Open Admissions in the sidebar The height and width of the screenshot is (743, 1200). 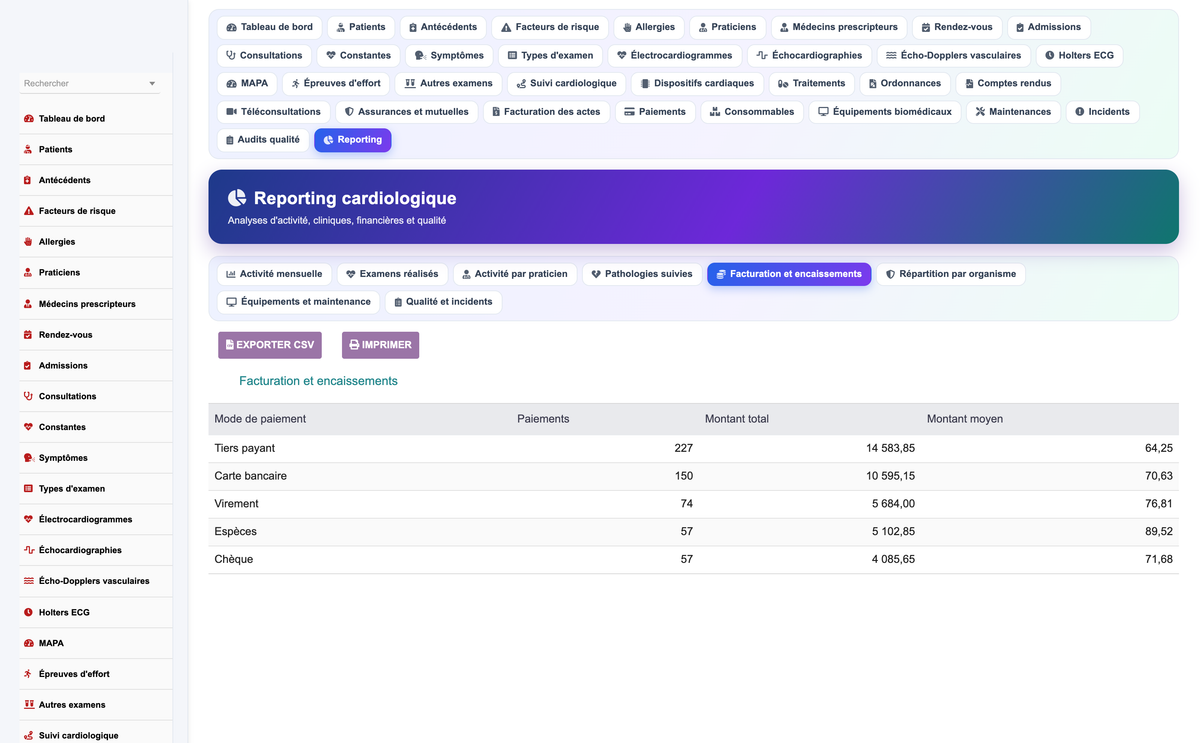(96, 366)
